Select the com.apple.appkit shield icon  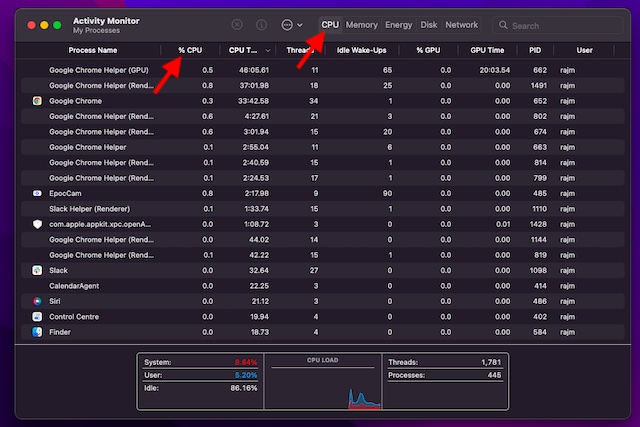[37, 224]
